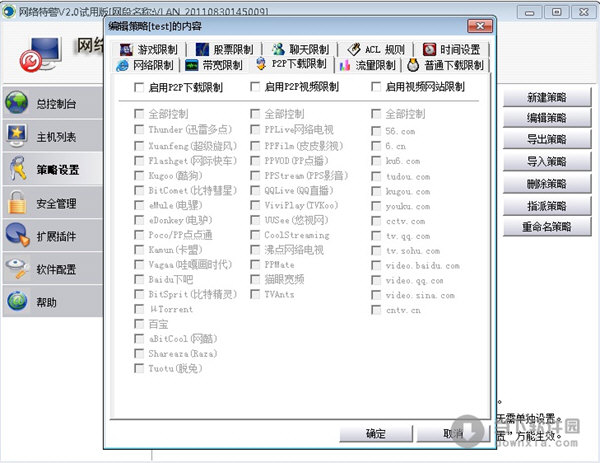This screenshot has height=463, width=600.
Task: Enable 启用视频网站限制 checkbox
Action: click(376, 87)
